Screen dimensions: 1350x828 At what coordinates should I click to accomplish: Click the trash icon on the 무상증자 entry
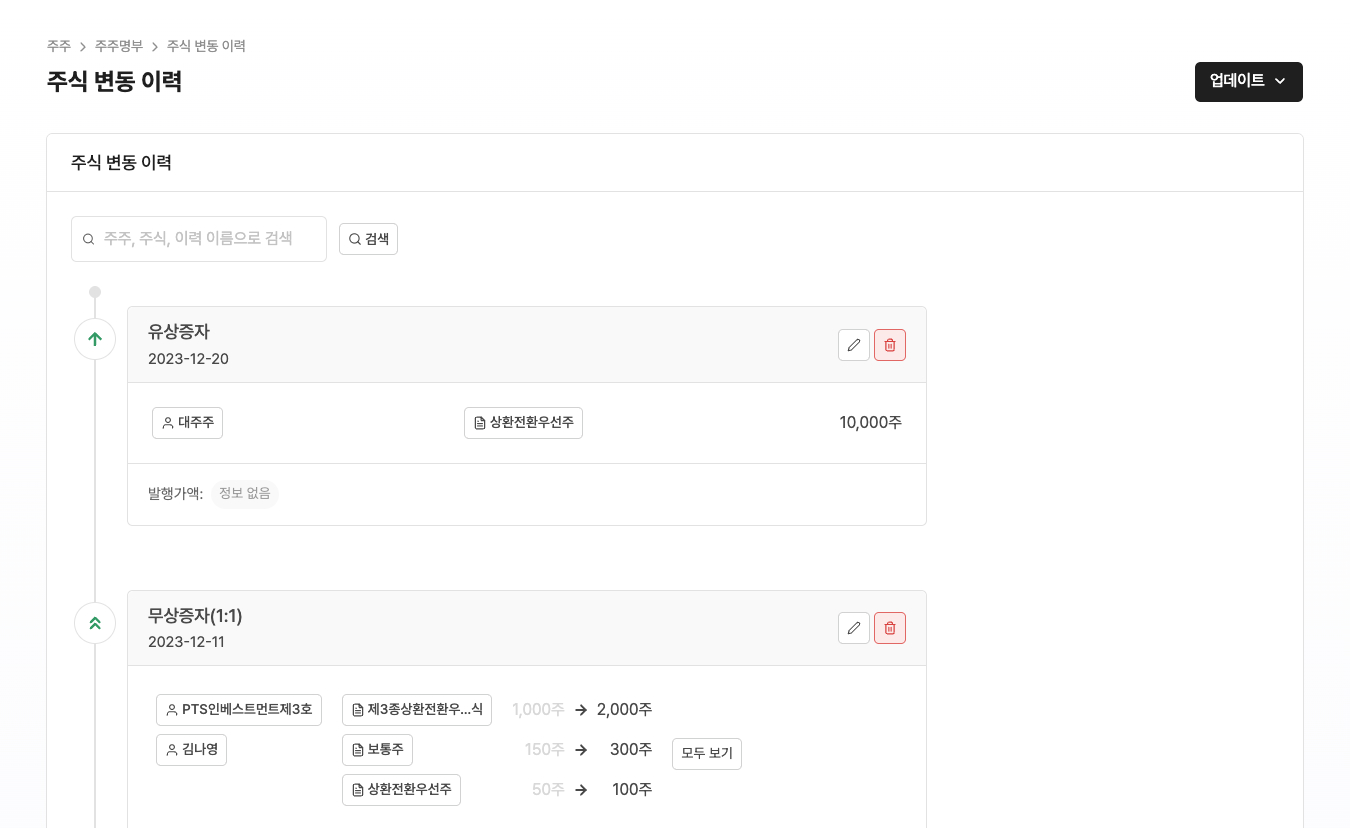tap(890, 628)
